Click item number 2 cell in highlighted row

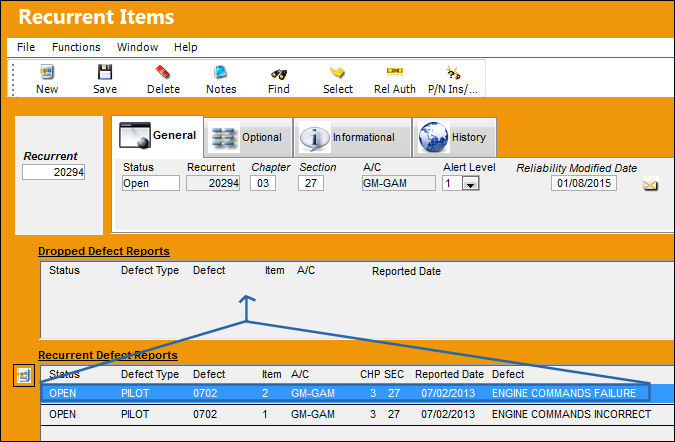(x=265, y=393)
